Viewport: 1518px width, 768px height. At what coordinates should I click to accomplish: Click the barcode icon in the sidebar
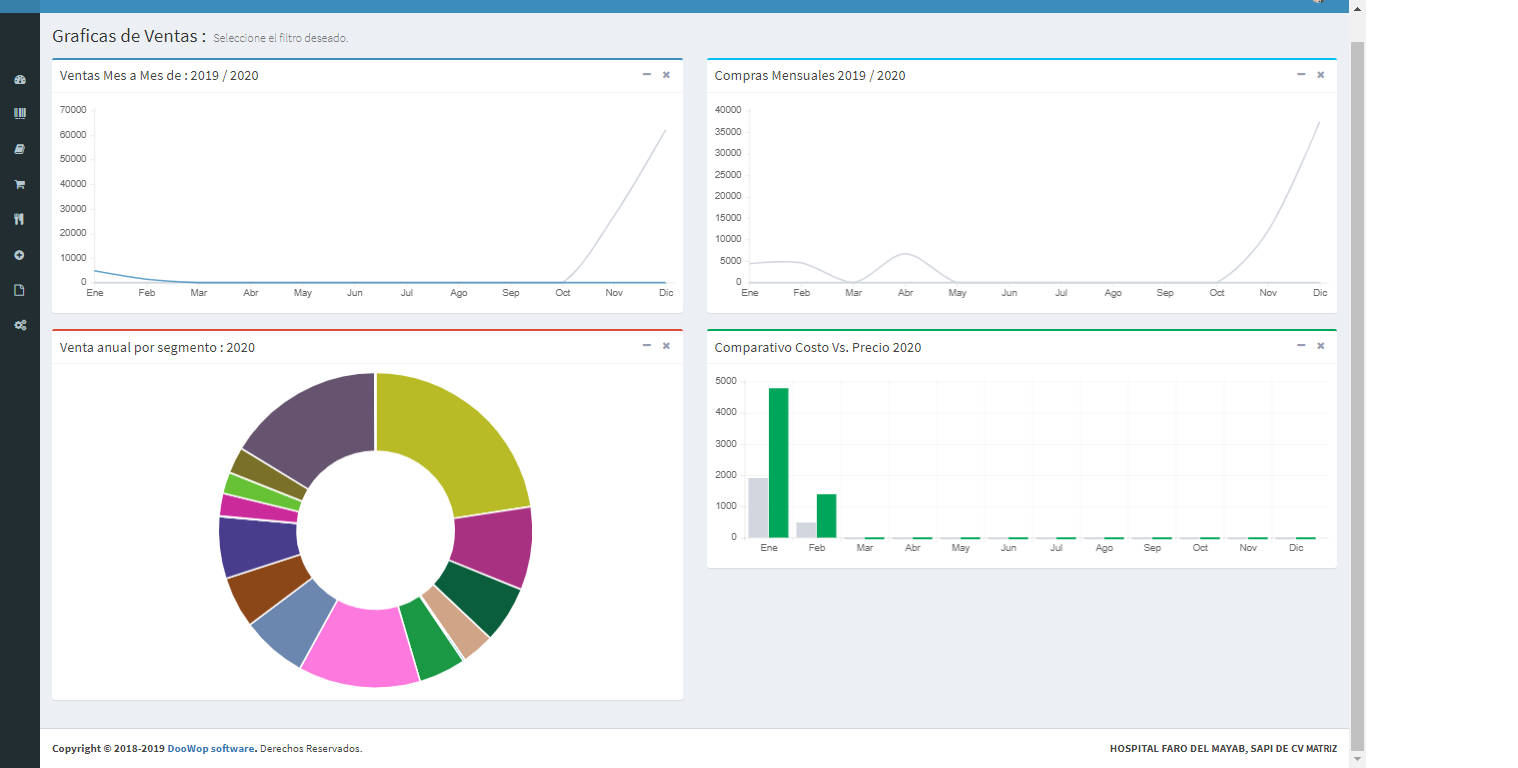point(19,114)
